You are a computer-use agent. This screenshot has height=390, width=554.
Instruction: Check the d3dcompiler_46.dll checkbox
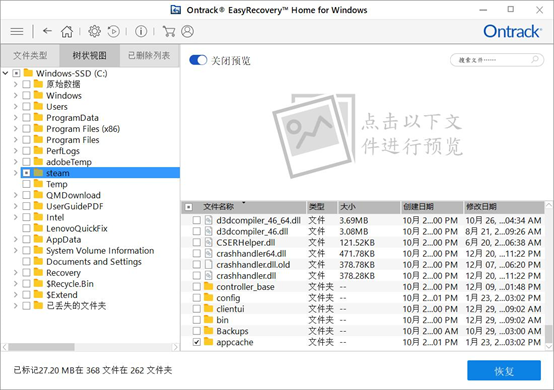tap(197, 231)
